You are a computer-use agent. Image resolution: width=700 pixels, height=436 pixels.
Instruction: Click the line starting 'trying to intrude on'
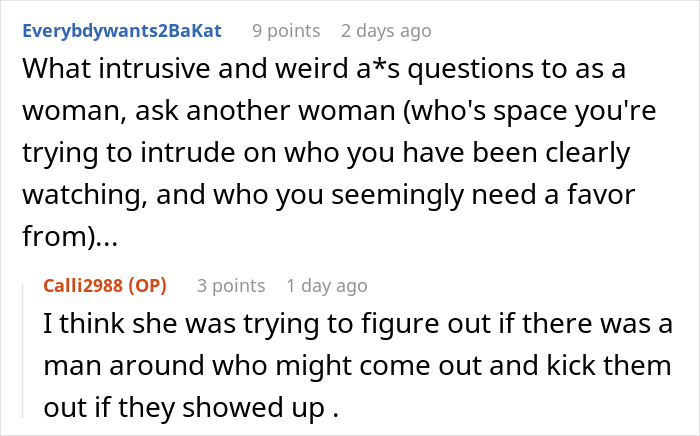pyautogui.click(x=326, y=153)
